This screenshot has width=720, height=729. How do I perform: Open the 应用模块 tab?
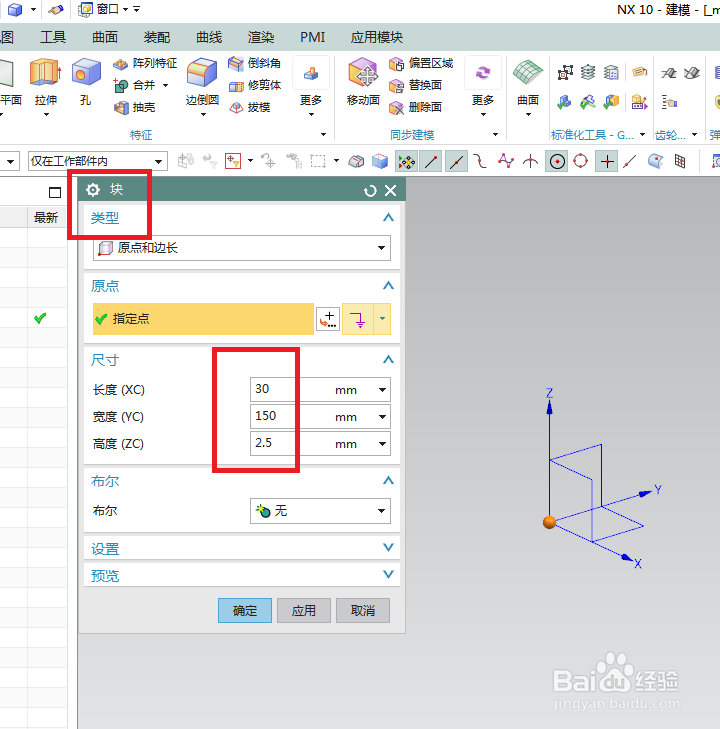pyautogui.click(x=377, y=37)
